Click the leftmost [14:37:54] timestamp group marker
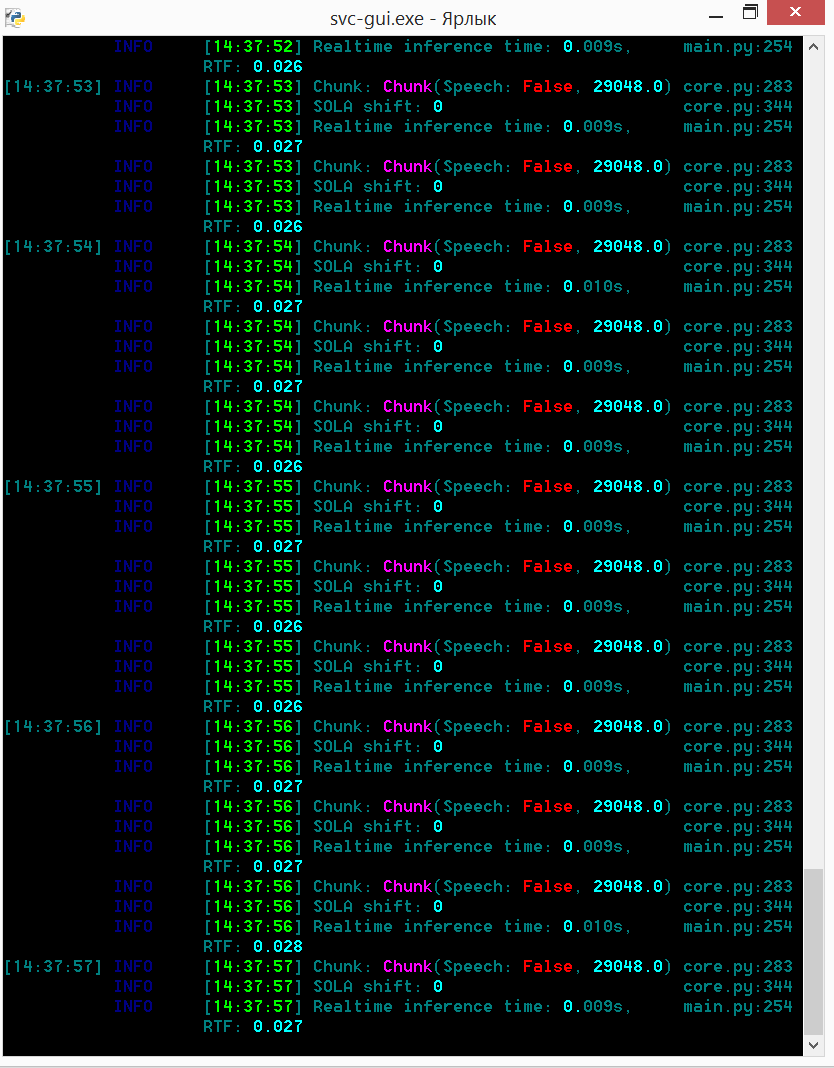Image resolution: width=834 pixels, height=1068 pixels. point(54,247)
